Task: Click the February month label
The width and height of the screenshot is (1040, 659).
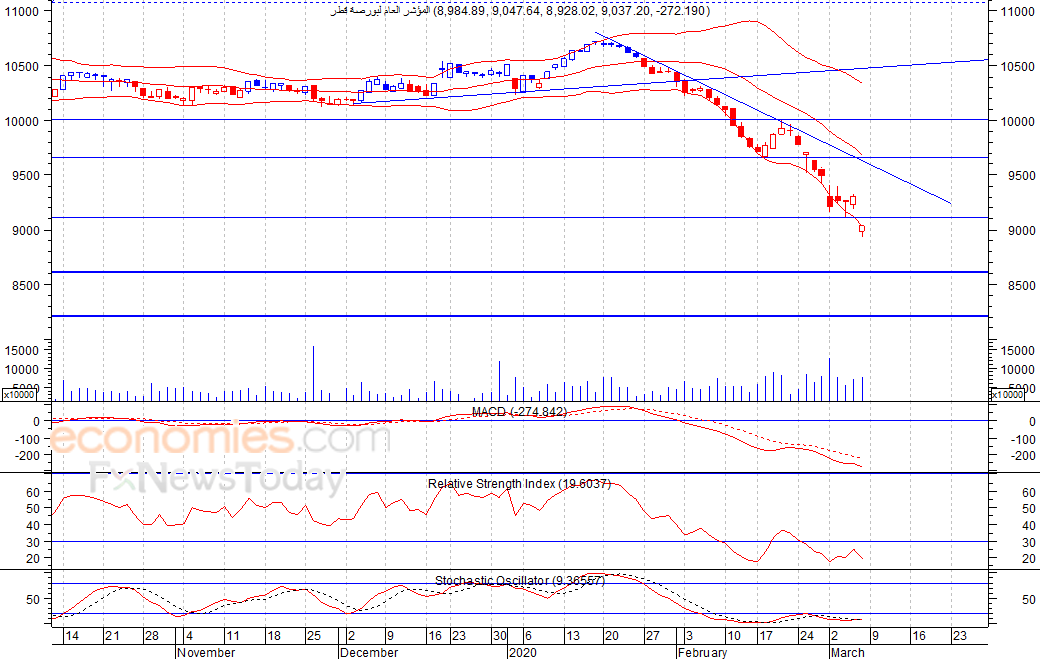Action: click(702, 652)
